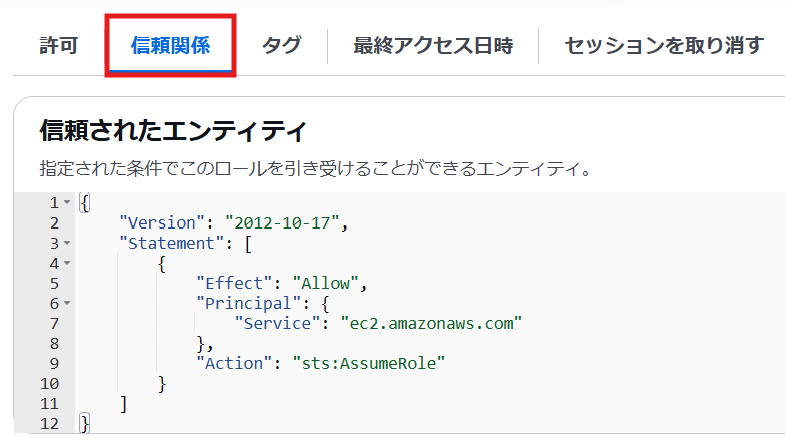Image resolution: width=785 pixels, height=442 pixels.
Task: Collapse the Principal block on line 6
Action: (67, 303)
